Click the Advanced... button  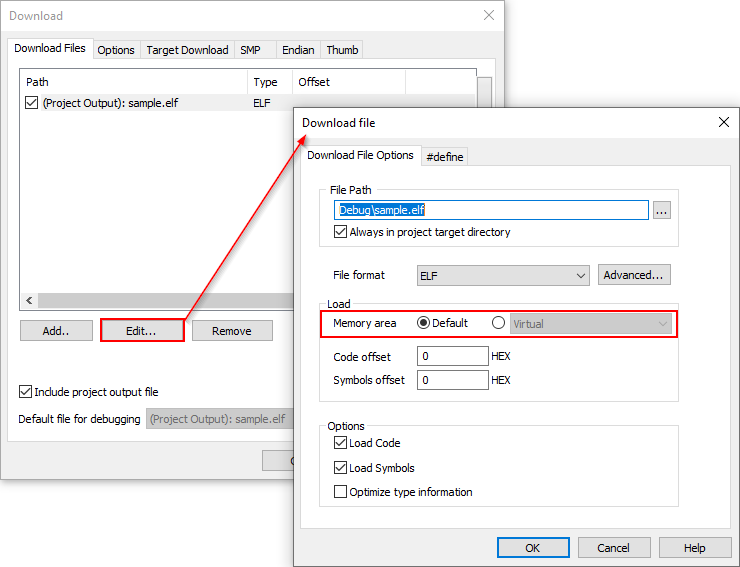(x=634, y=275)
